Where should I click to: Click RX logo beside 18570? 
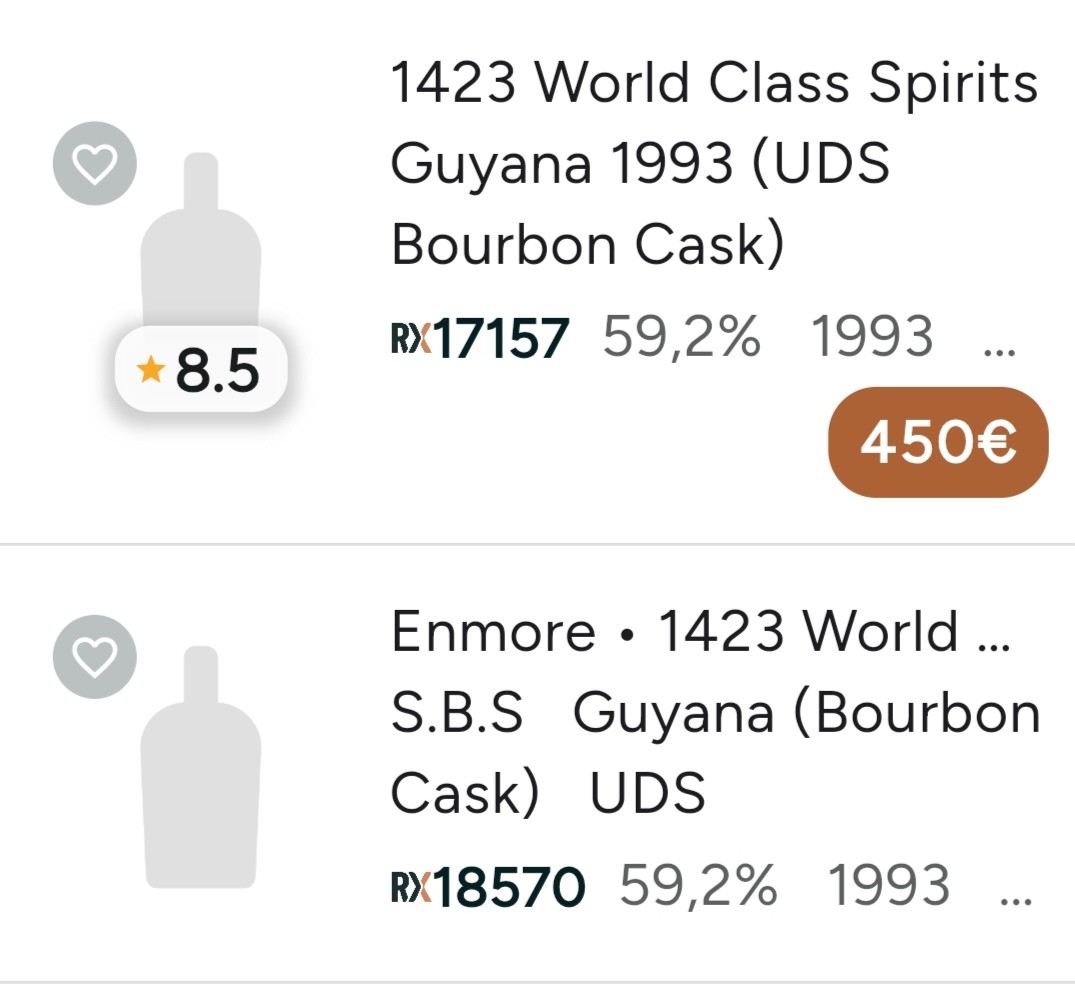coord(411,886)
